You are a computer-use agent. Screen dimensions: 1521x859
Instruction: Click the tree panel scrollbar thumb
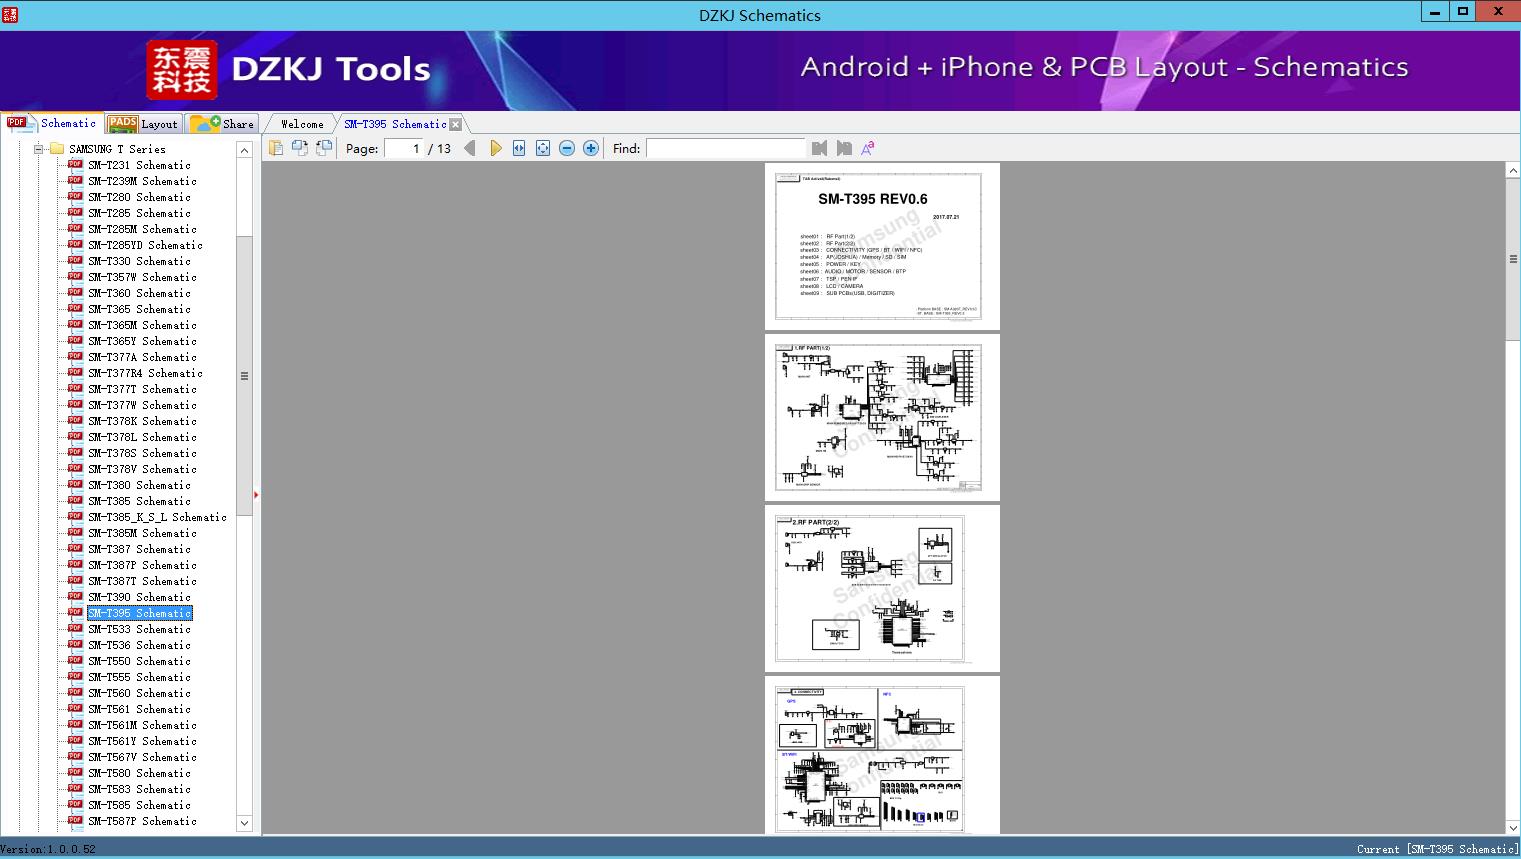coord(244,376)
